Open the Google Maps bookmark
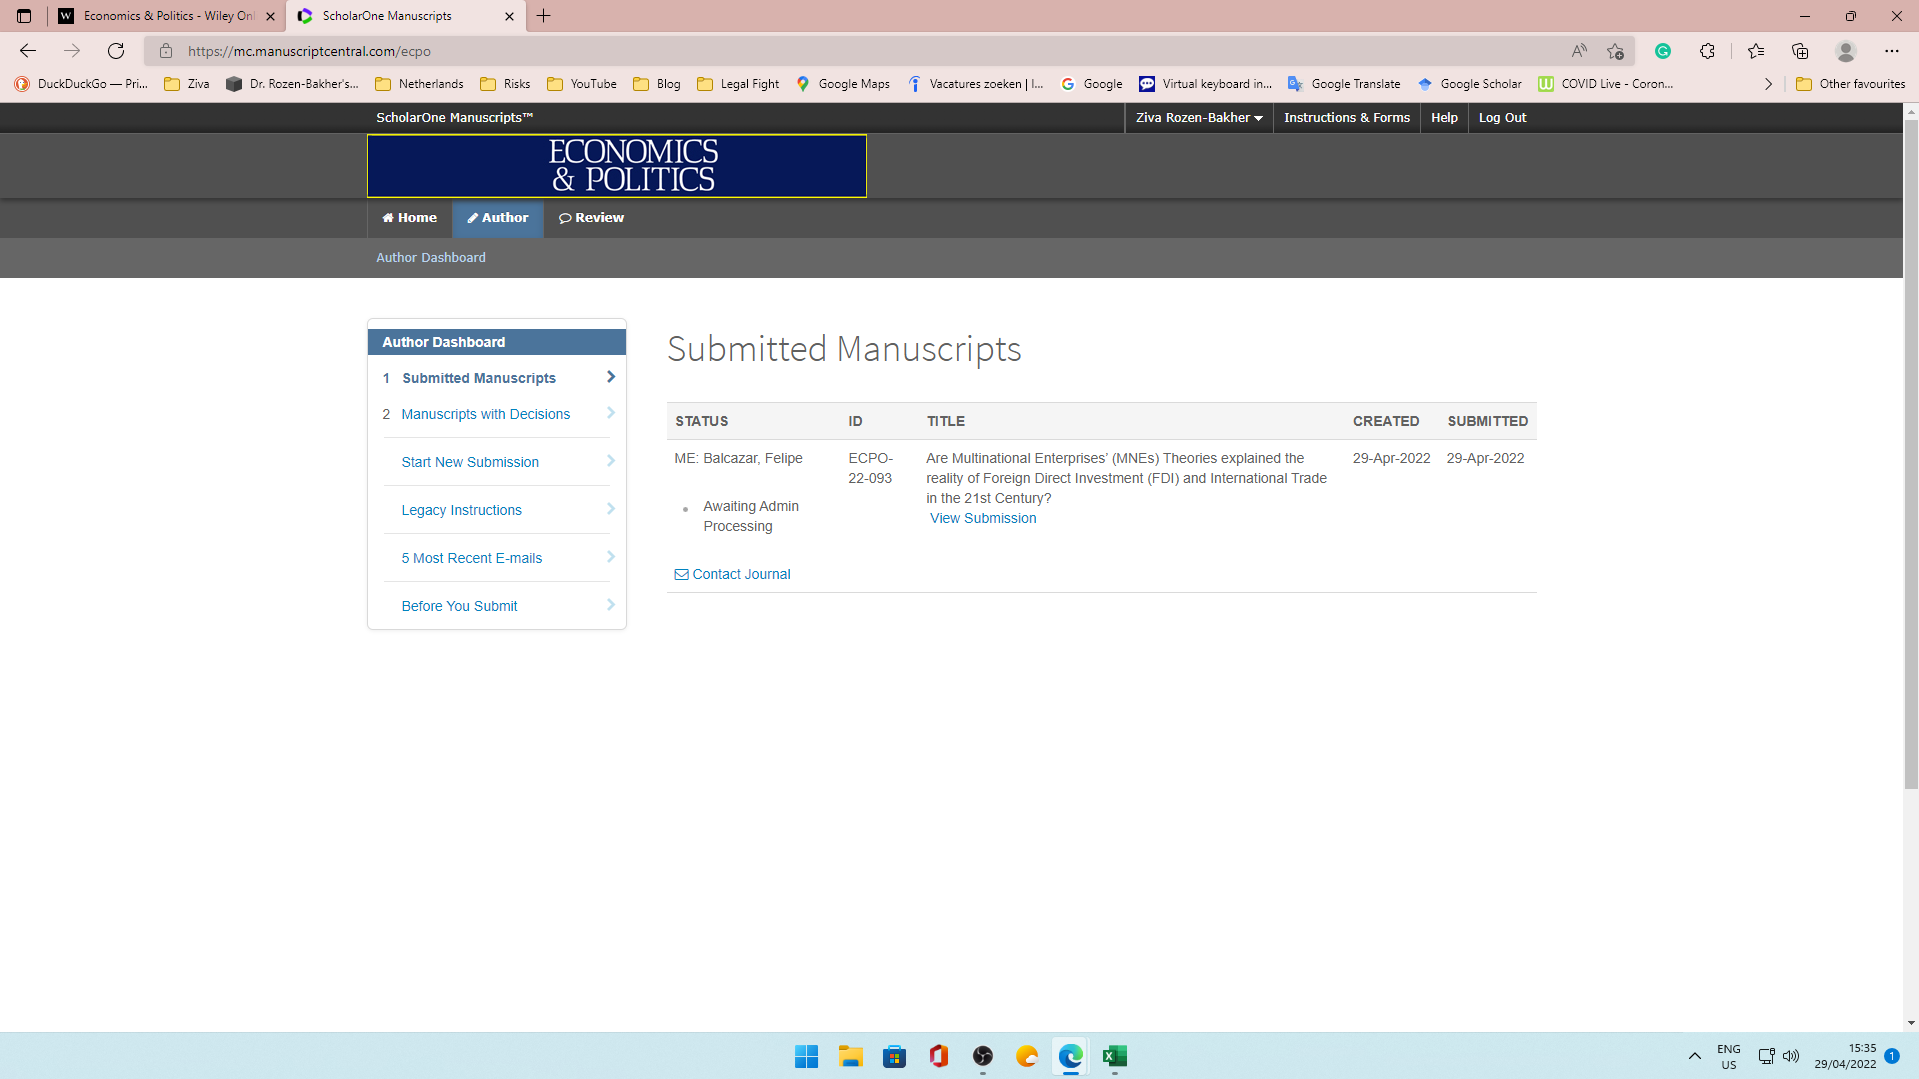Viewport: 1919px width, 1079px height. tap(843, 84)
